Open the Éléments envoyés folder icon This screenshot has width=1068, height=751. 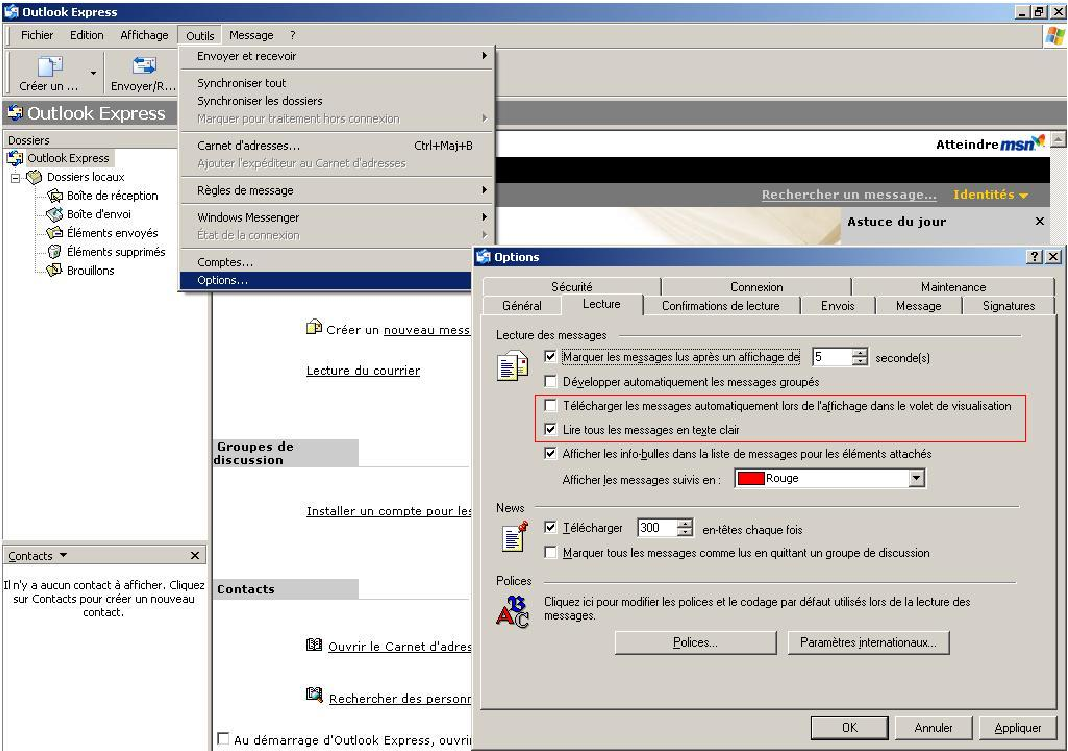(54, 233)
